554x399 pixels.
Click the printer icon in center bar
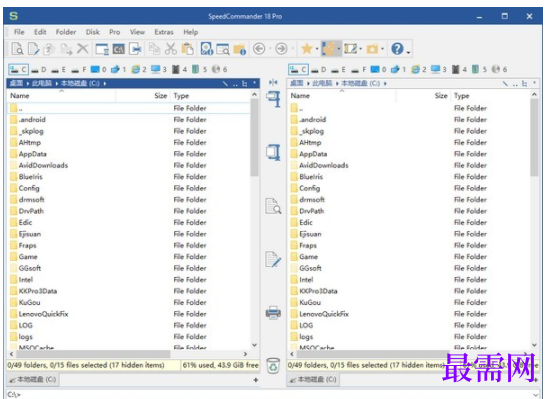(273, 313)
